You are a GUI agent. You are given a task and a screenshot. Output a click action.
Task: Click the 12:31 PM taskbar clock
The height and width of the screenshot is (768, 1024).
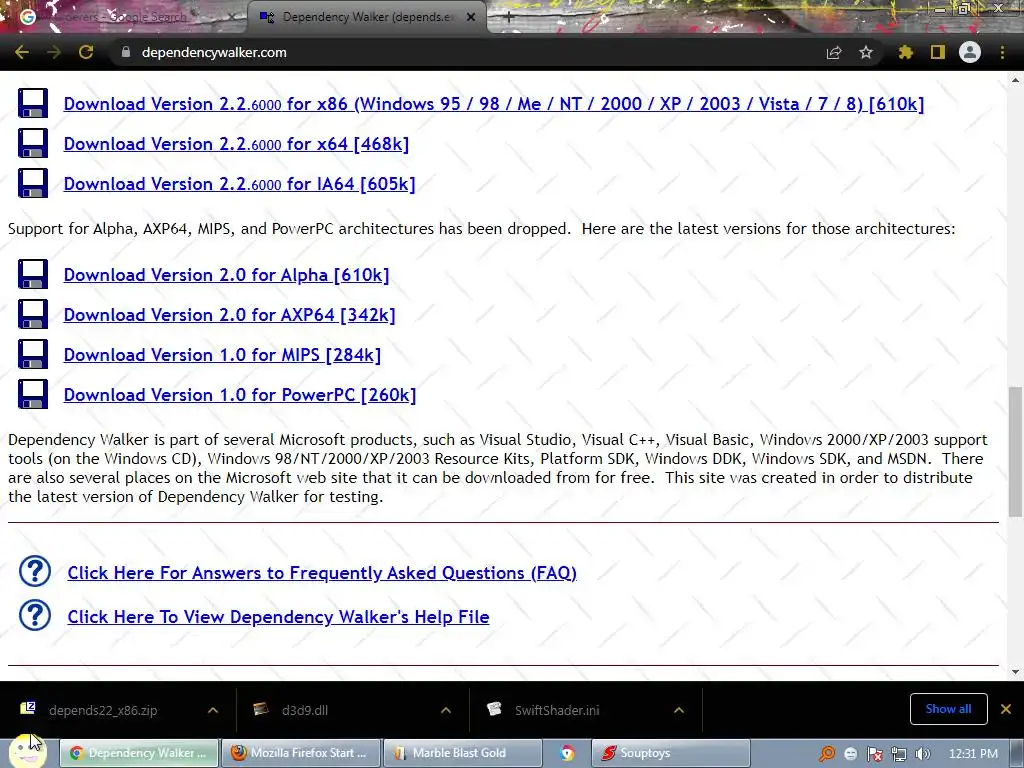point(973,754)
